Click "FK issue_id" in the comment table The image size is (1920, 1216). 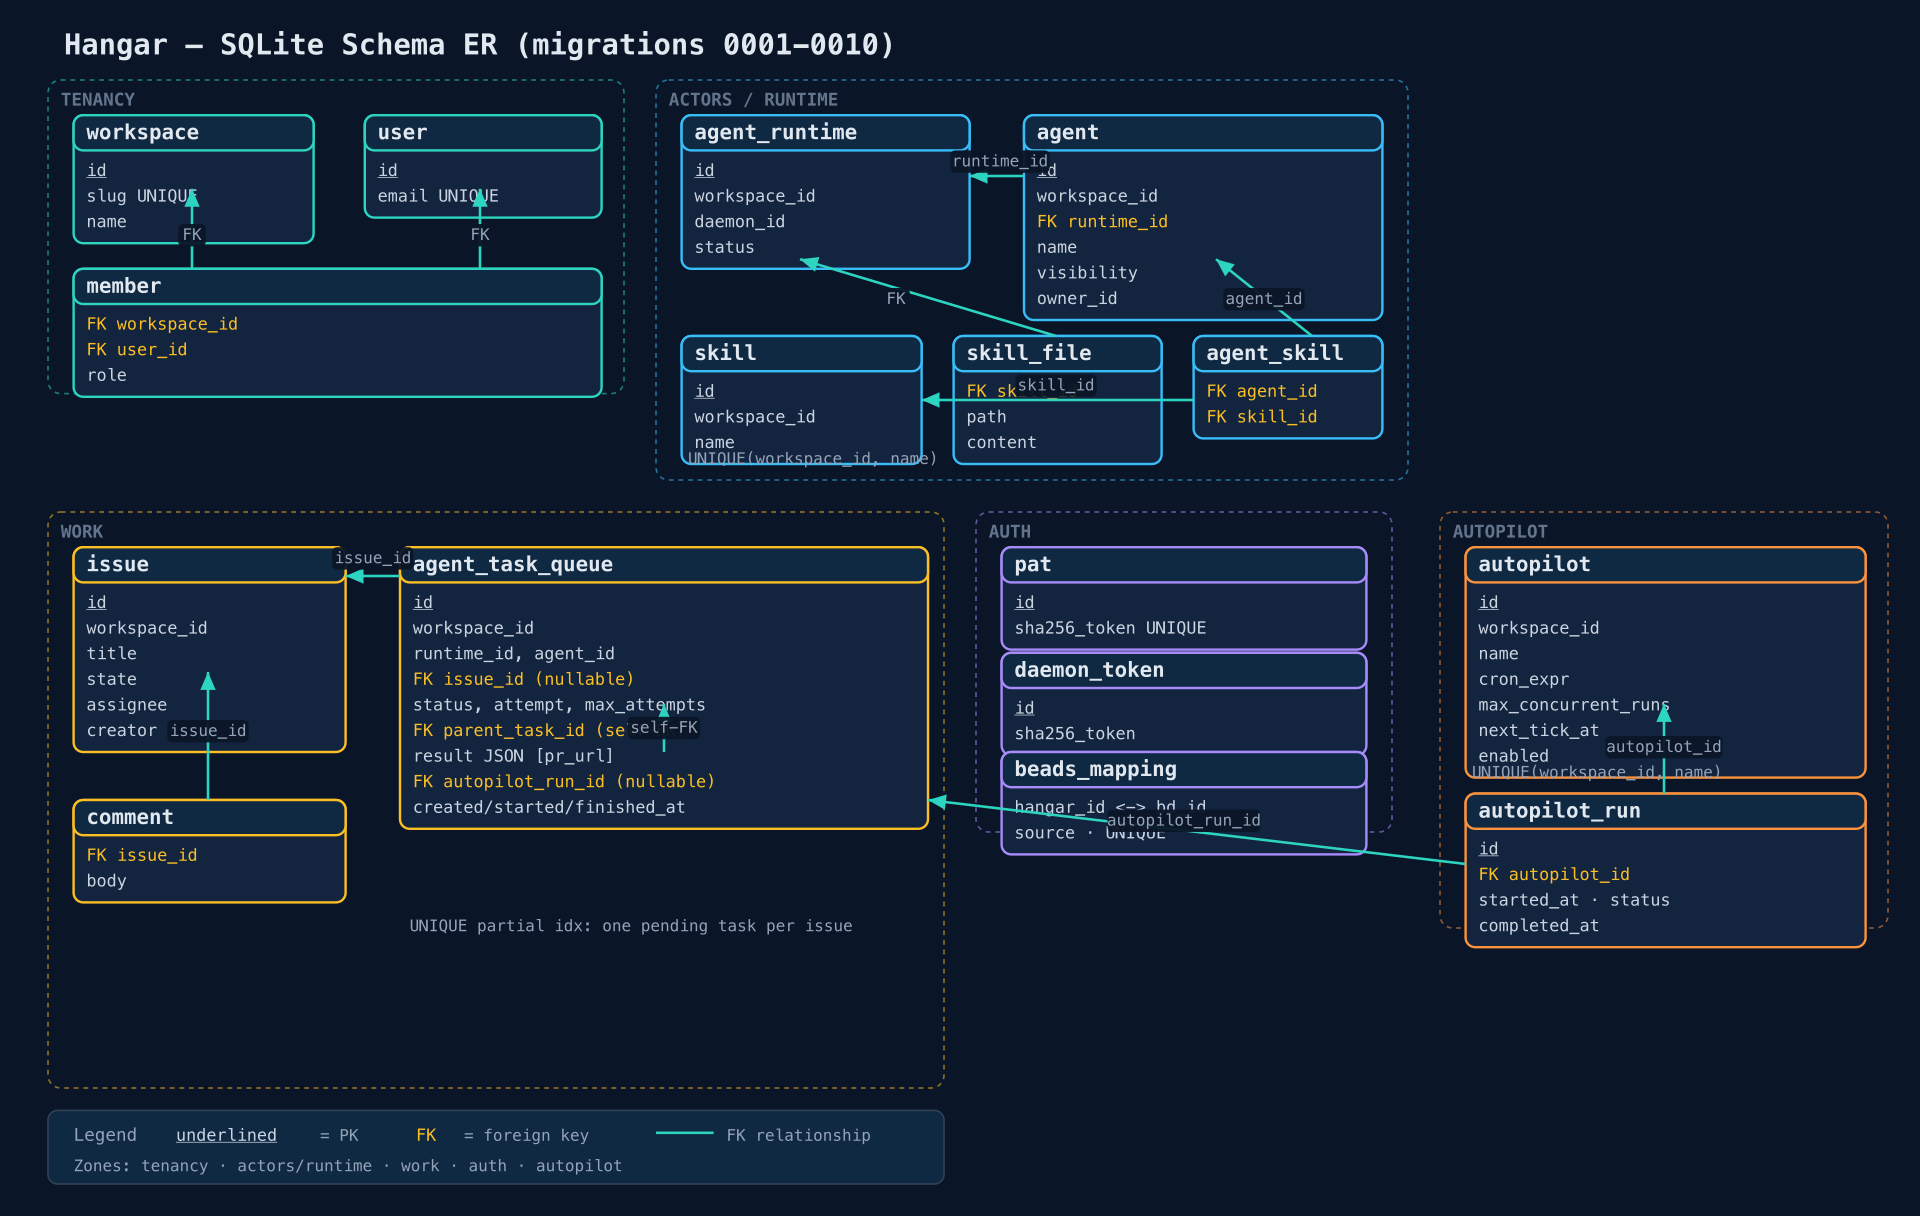[142, 856]
